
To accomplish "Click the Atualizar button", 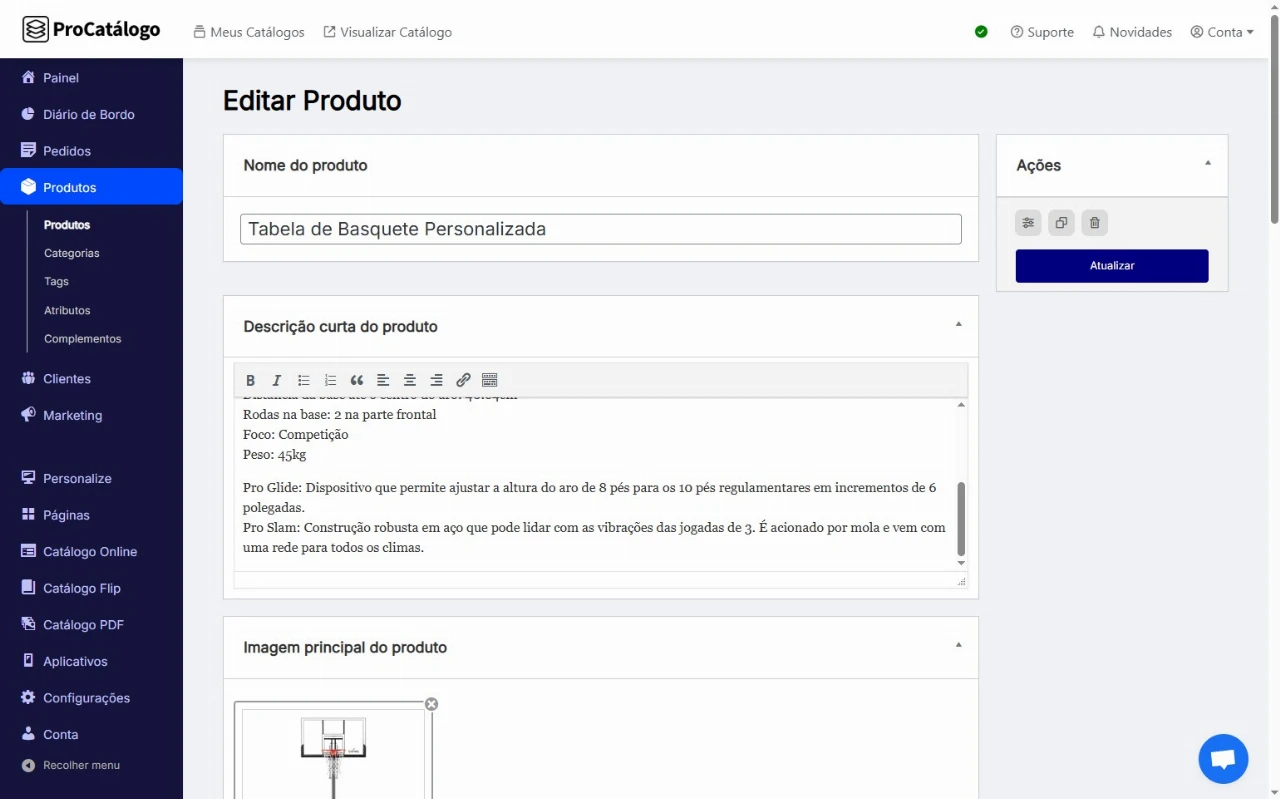I will (1112, 266).
